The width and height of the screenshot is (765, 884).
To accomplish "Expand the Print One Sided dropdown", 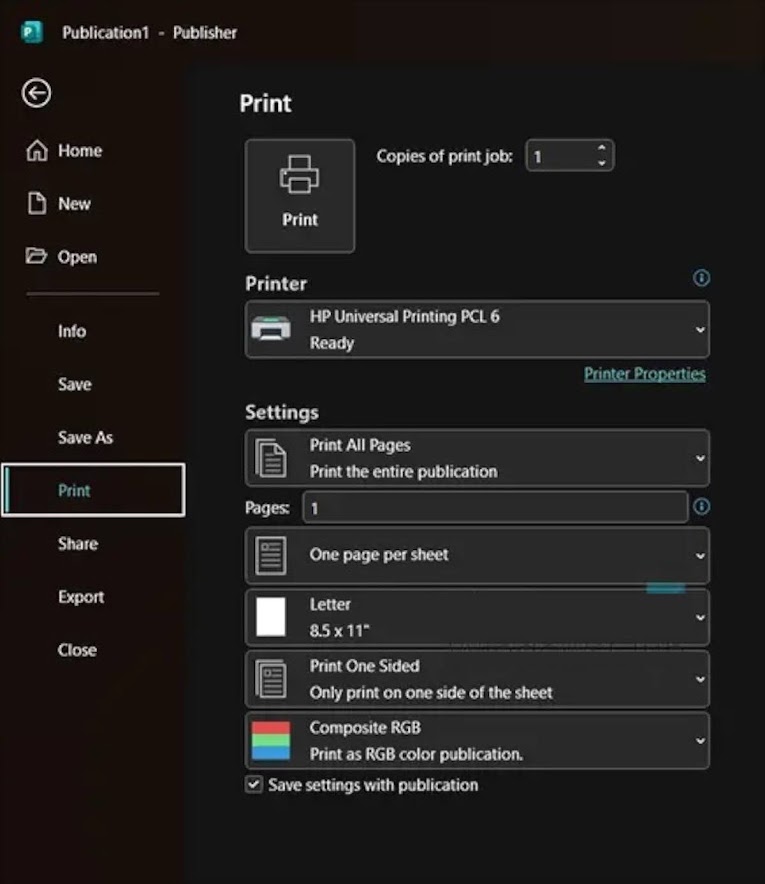I will [477, 679].
